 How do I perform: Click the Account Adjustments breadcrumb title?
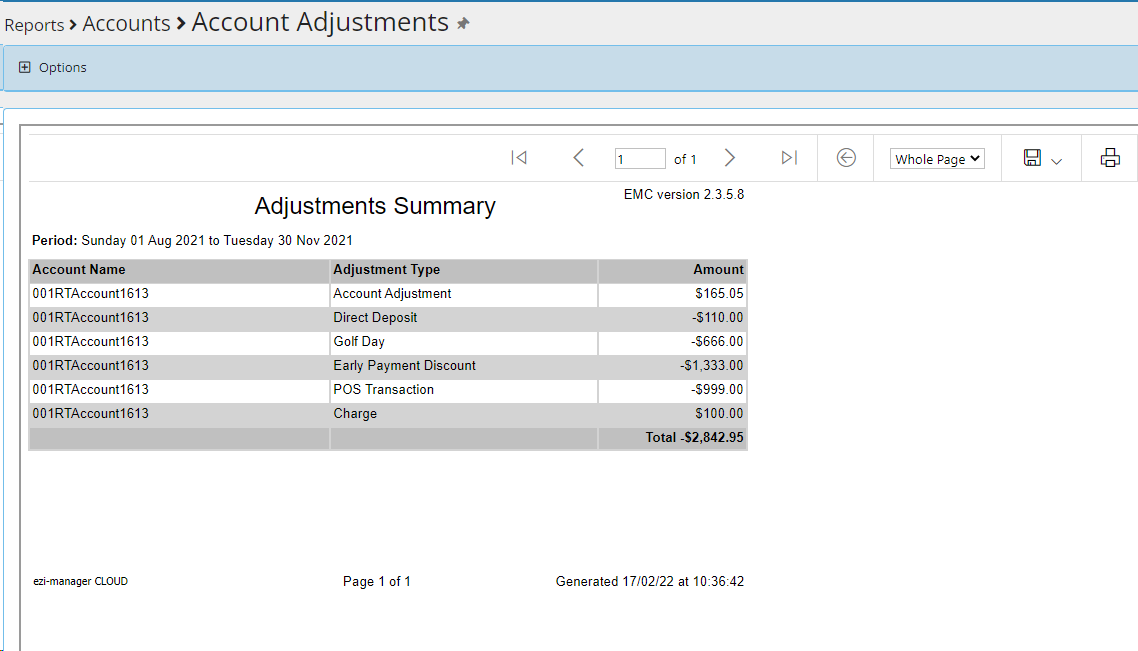(x=320, y=22)
